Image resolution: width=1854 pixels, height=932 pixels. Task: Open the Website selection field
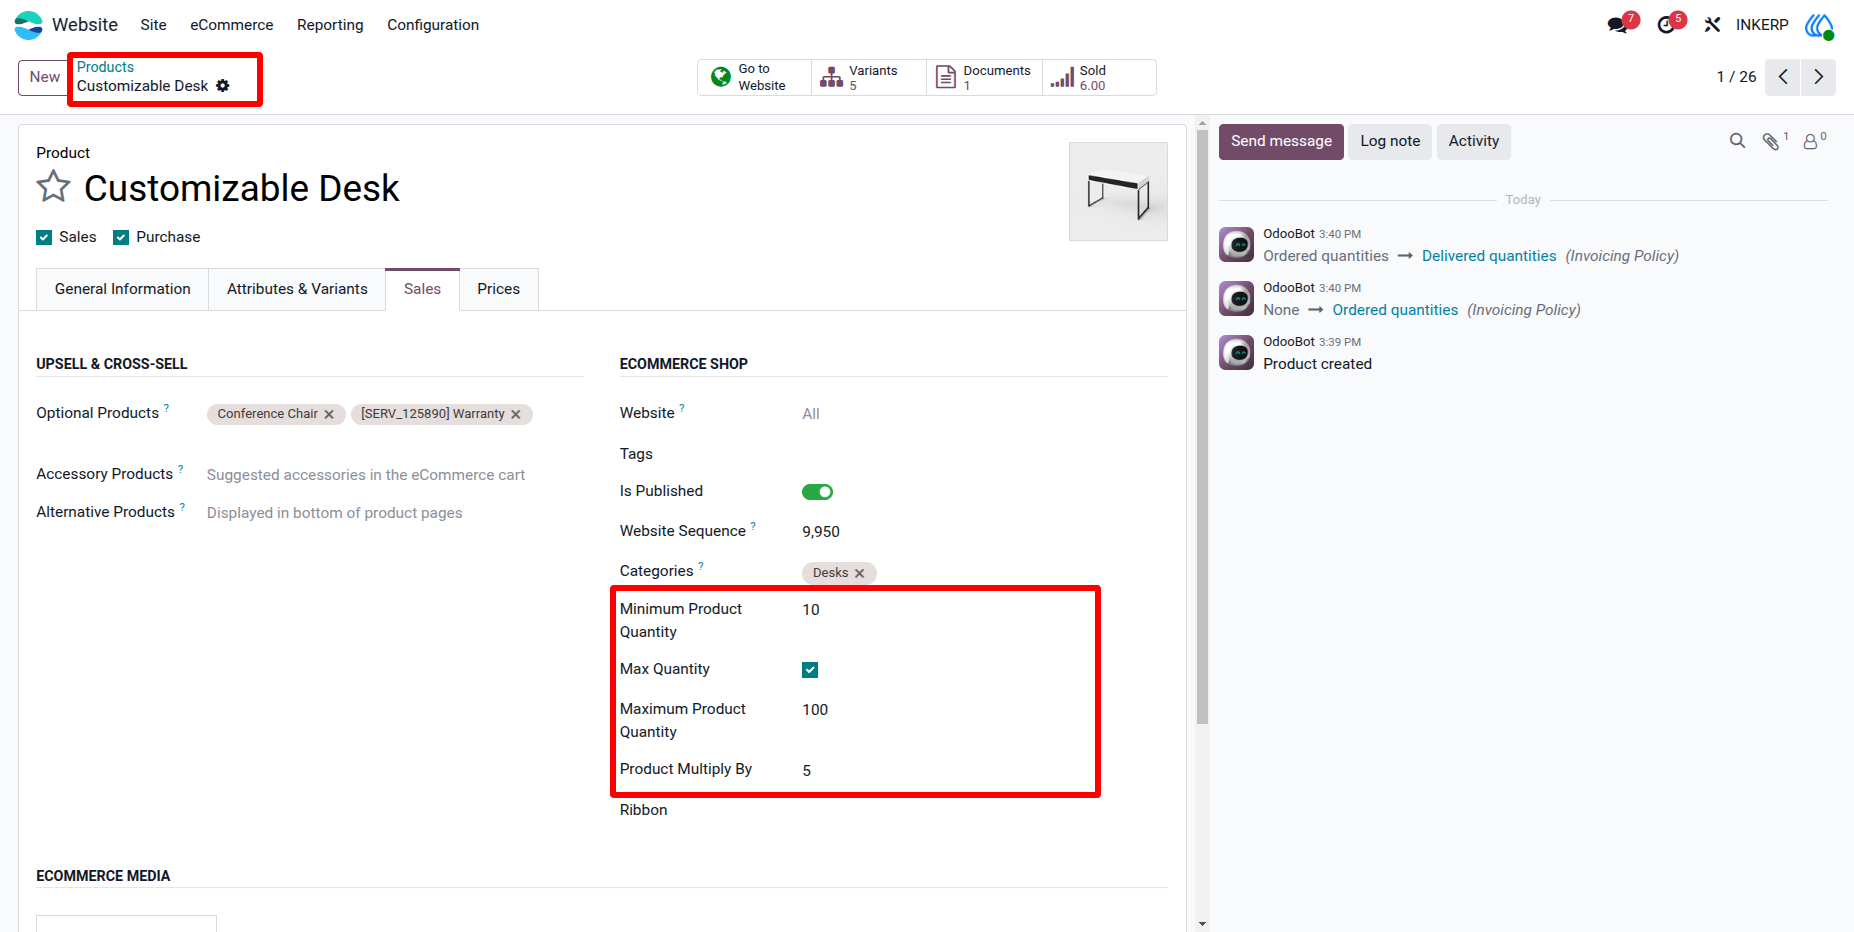984,414
